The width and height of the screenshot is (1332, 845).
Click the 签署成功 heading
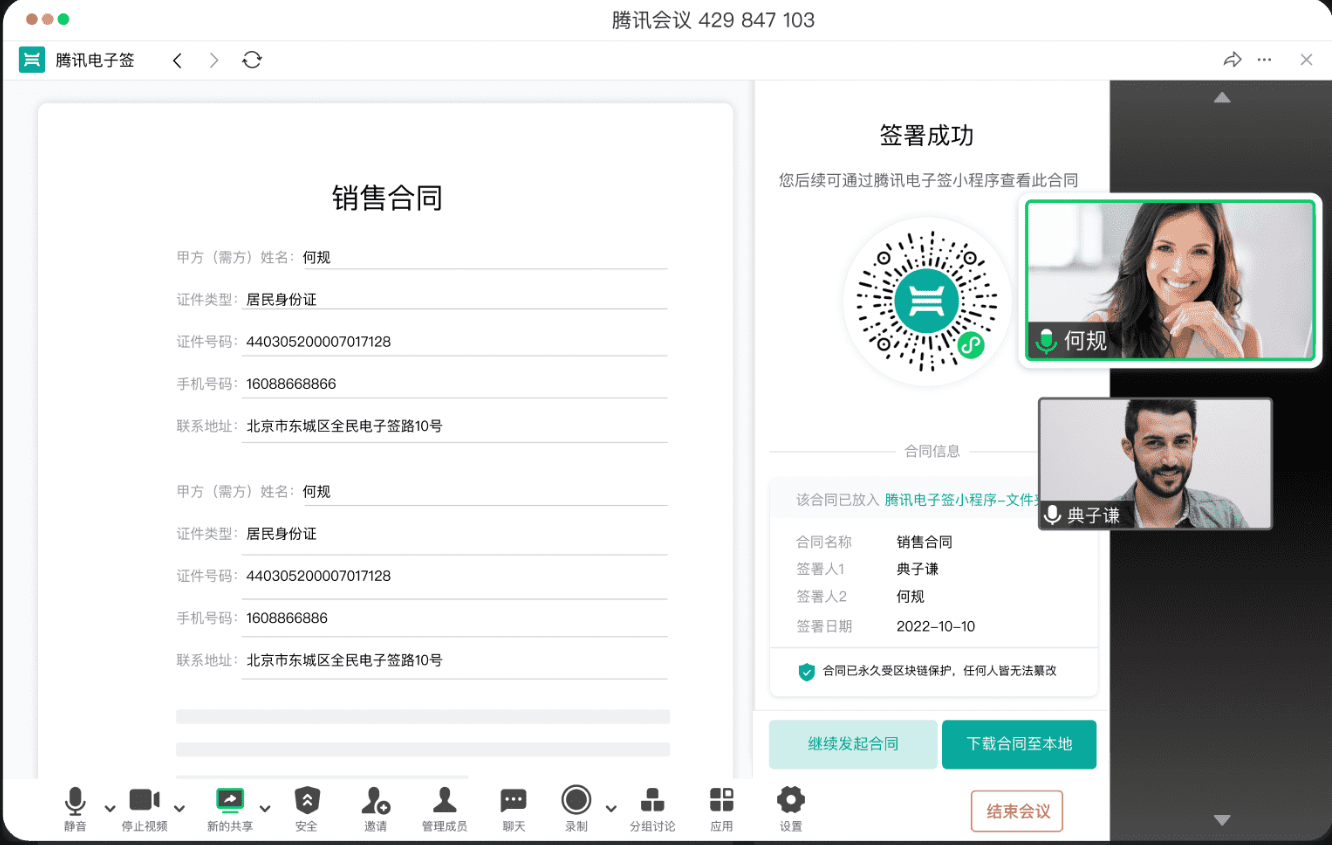point(927,136)
